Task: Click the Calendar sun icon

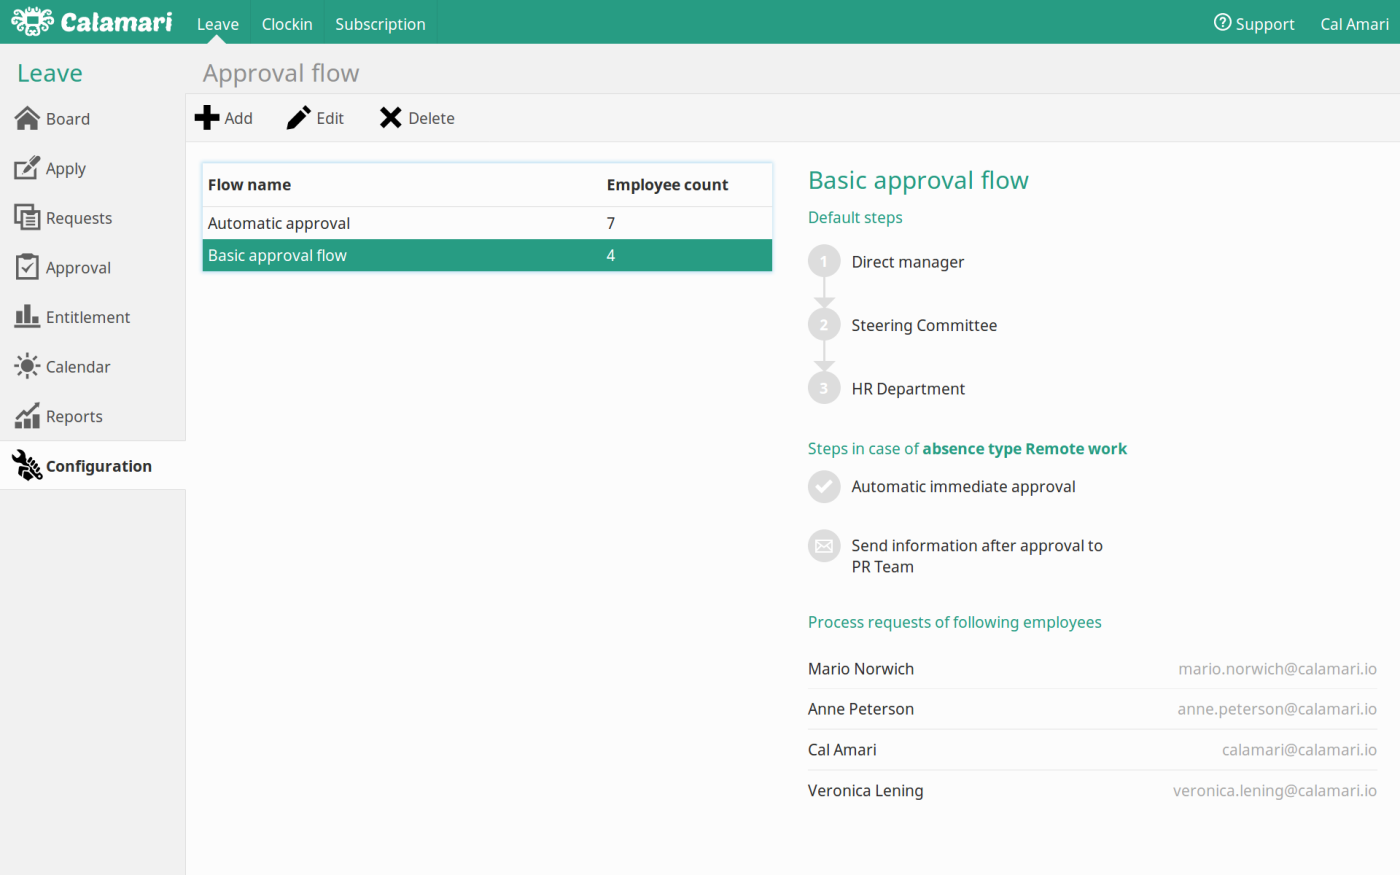Action: tap(27, 366)
